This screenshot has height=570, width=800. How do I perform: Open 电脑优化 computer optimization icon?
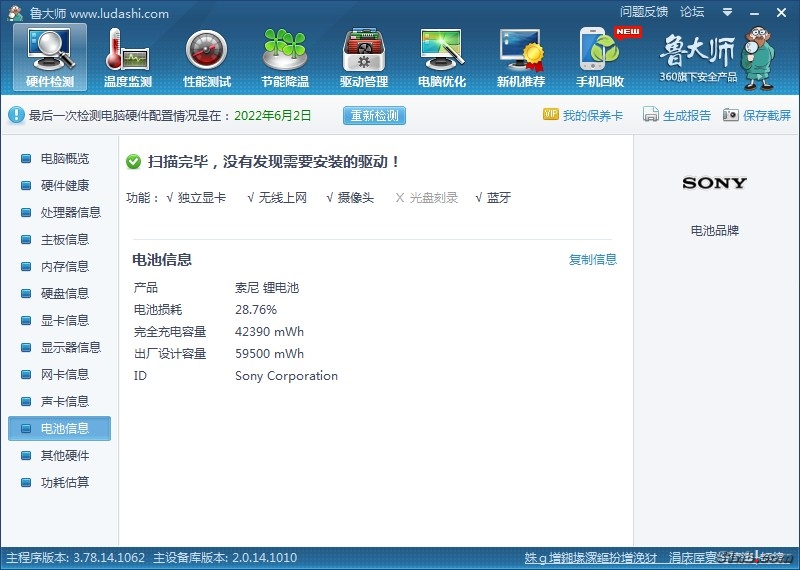[x=442, y=57]
